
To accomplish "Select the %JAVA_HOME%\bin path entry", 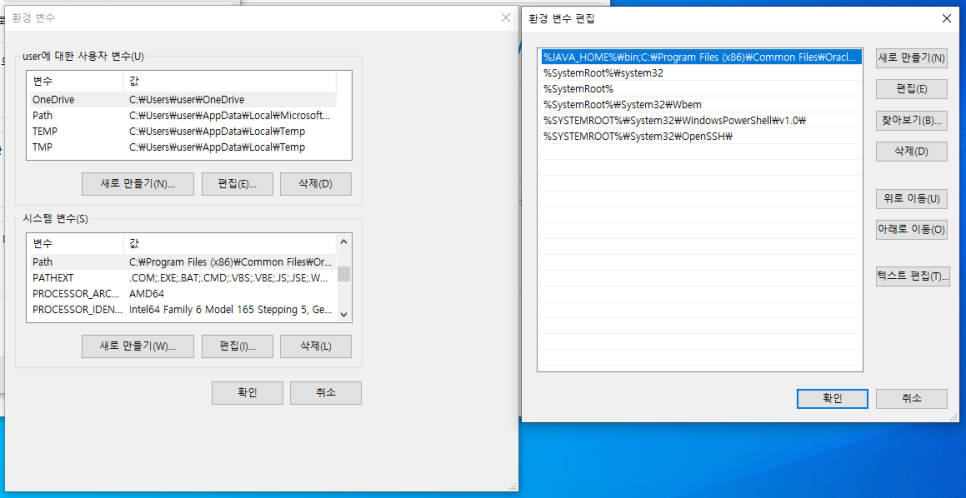I will tap(700, 57).
